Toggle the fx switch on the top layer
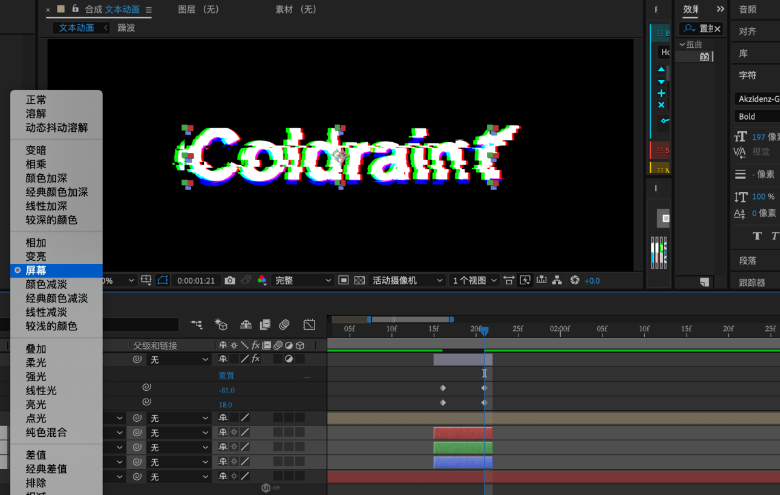780x495 pixels. pyautogui.click(x=256, y=359)
